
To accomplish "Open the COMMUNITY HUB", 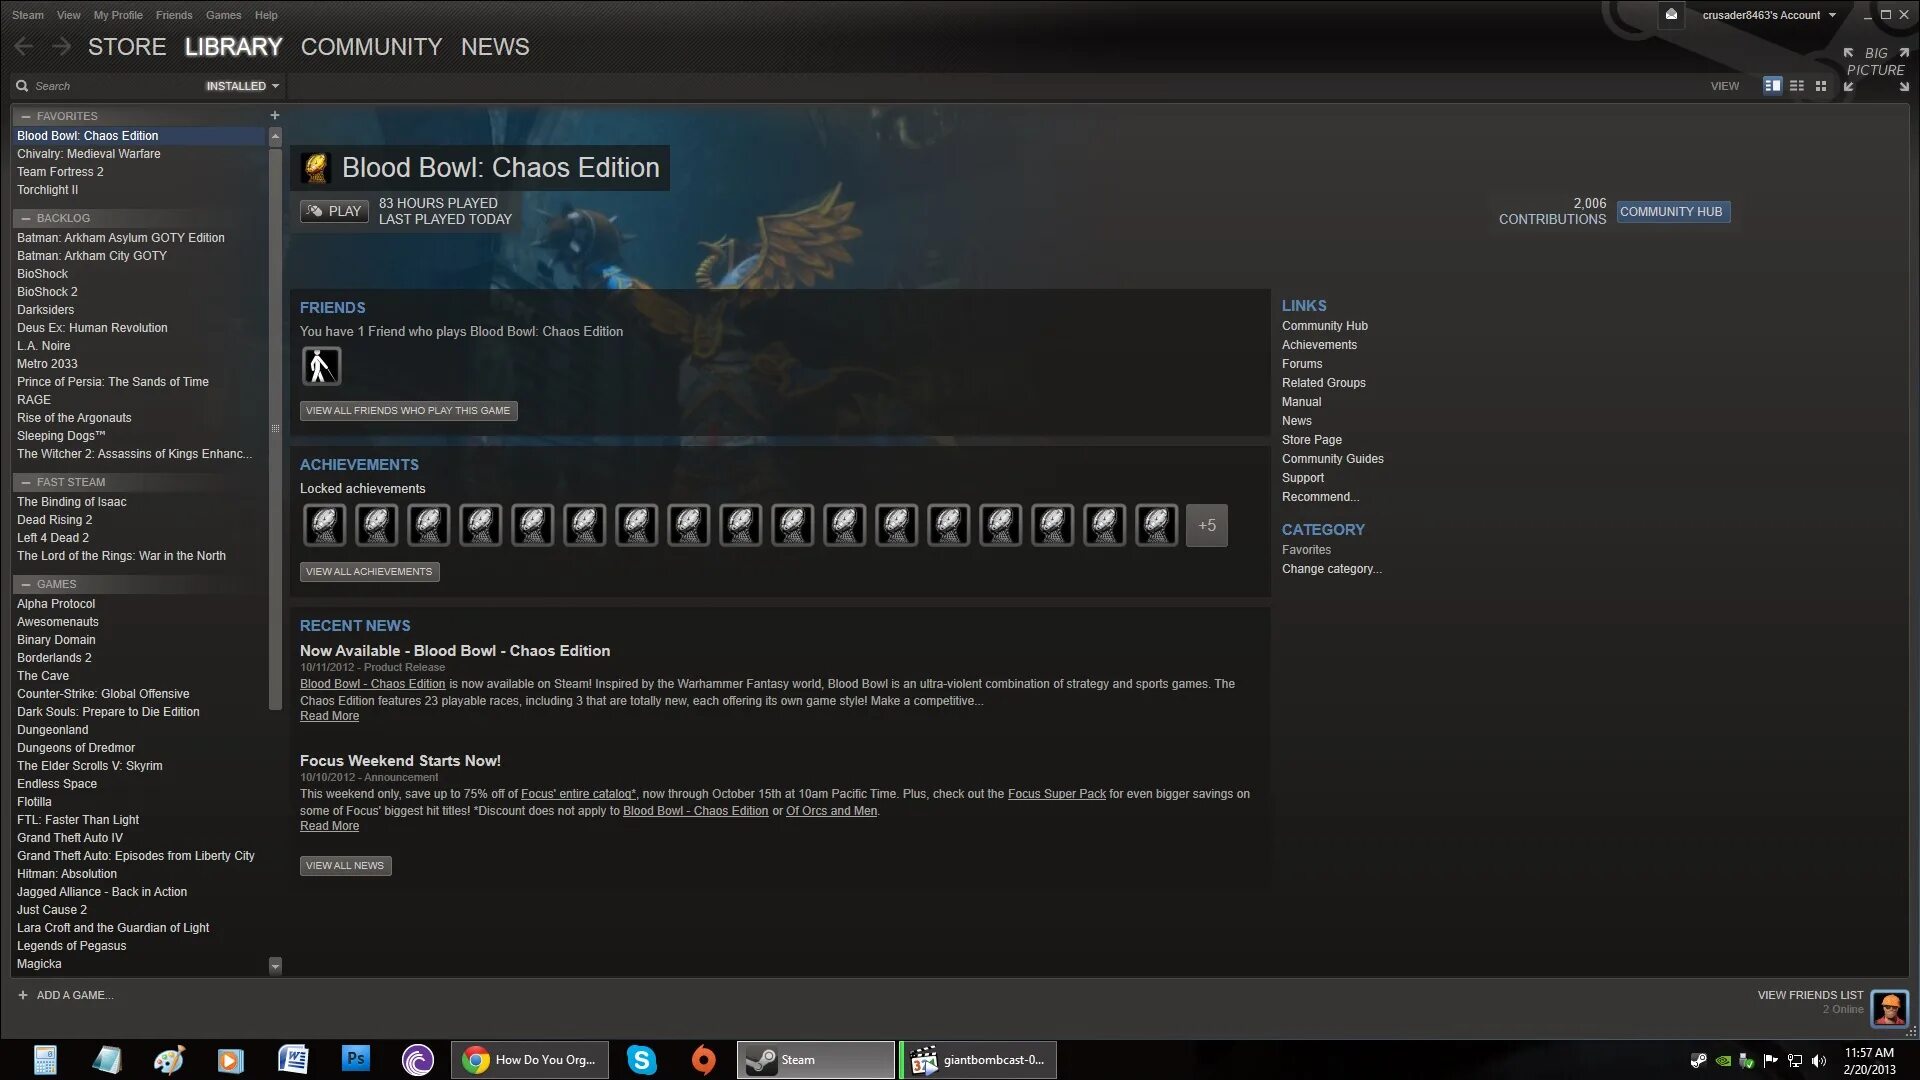I will tap(1672, 212).
